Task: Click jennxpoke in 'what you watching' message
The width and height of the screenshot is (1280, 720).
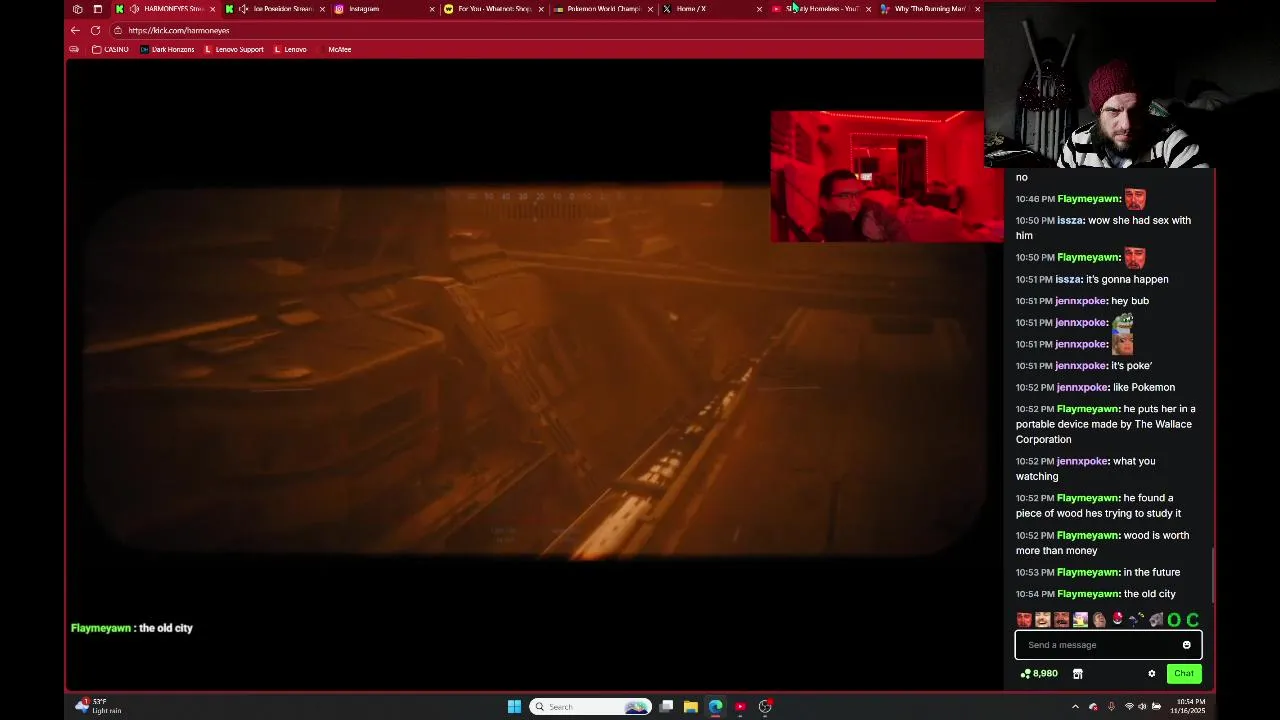Action: click(x=1083, y=461)
